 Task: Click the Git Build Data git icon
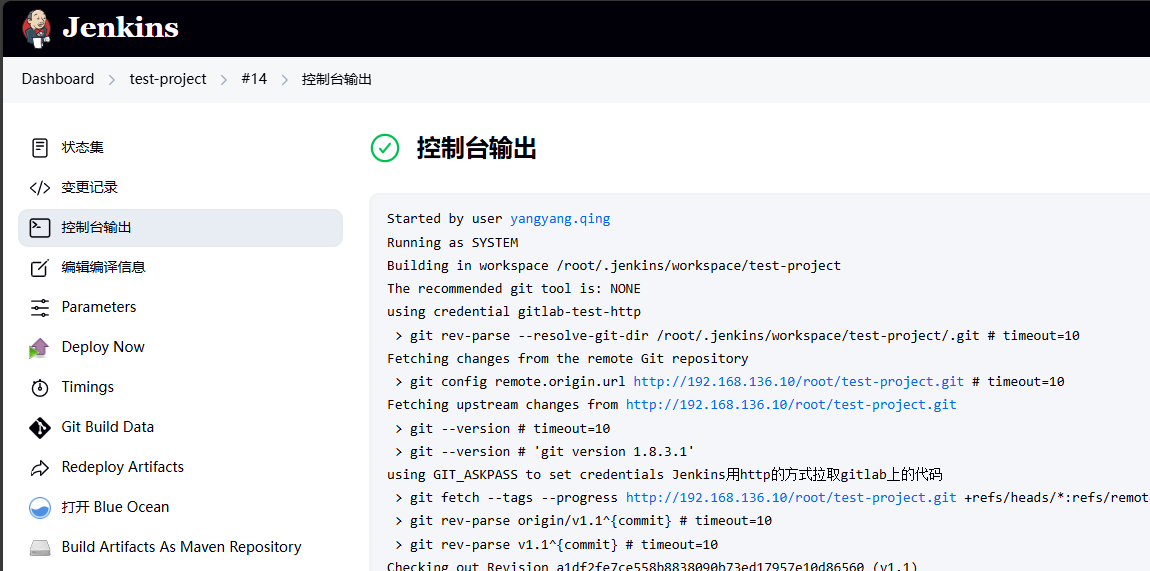[40, 427]
